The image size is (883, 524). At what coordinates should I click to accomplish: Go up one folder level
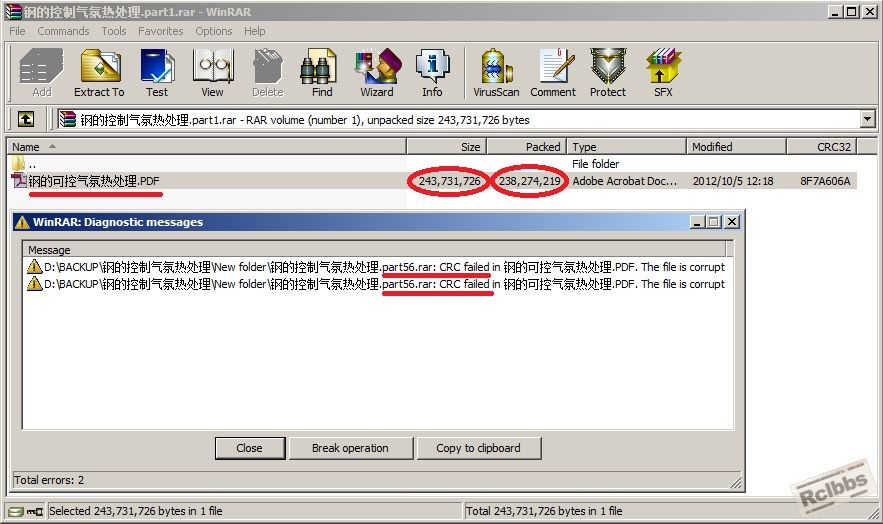26,119
